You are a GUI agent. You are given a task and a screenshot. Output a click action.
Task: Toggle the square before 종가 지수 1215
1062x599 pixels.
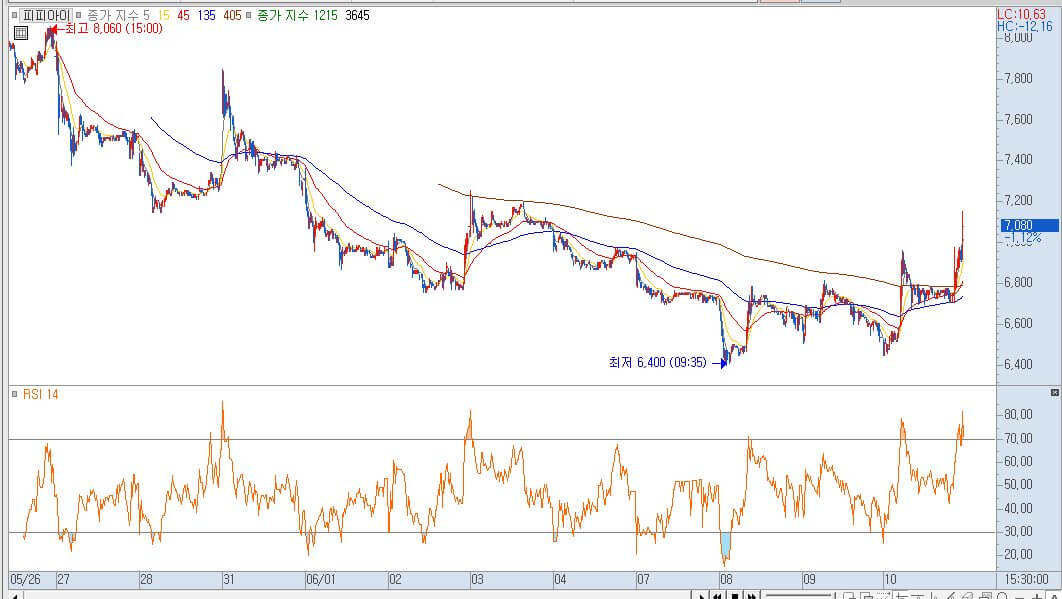coord(249,15)
